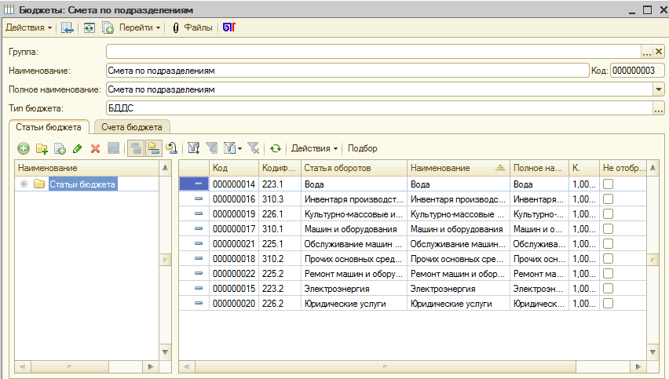The image size is (669, 379).
Task: Check 'Не отобр.' box for code 00000016 row
Action: point(608,199)
